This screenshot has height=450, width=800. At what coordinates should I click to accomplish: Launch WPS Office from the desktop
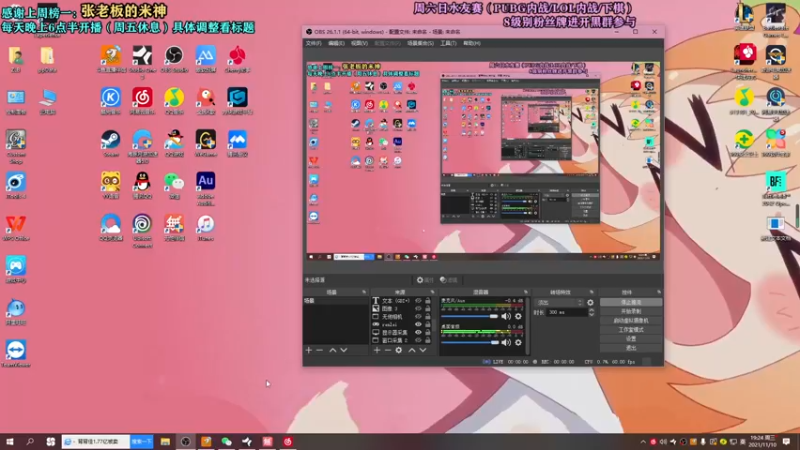pos(16,228)
